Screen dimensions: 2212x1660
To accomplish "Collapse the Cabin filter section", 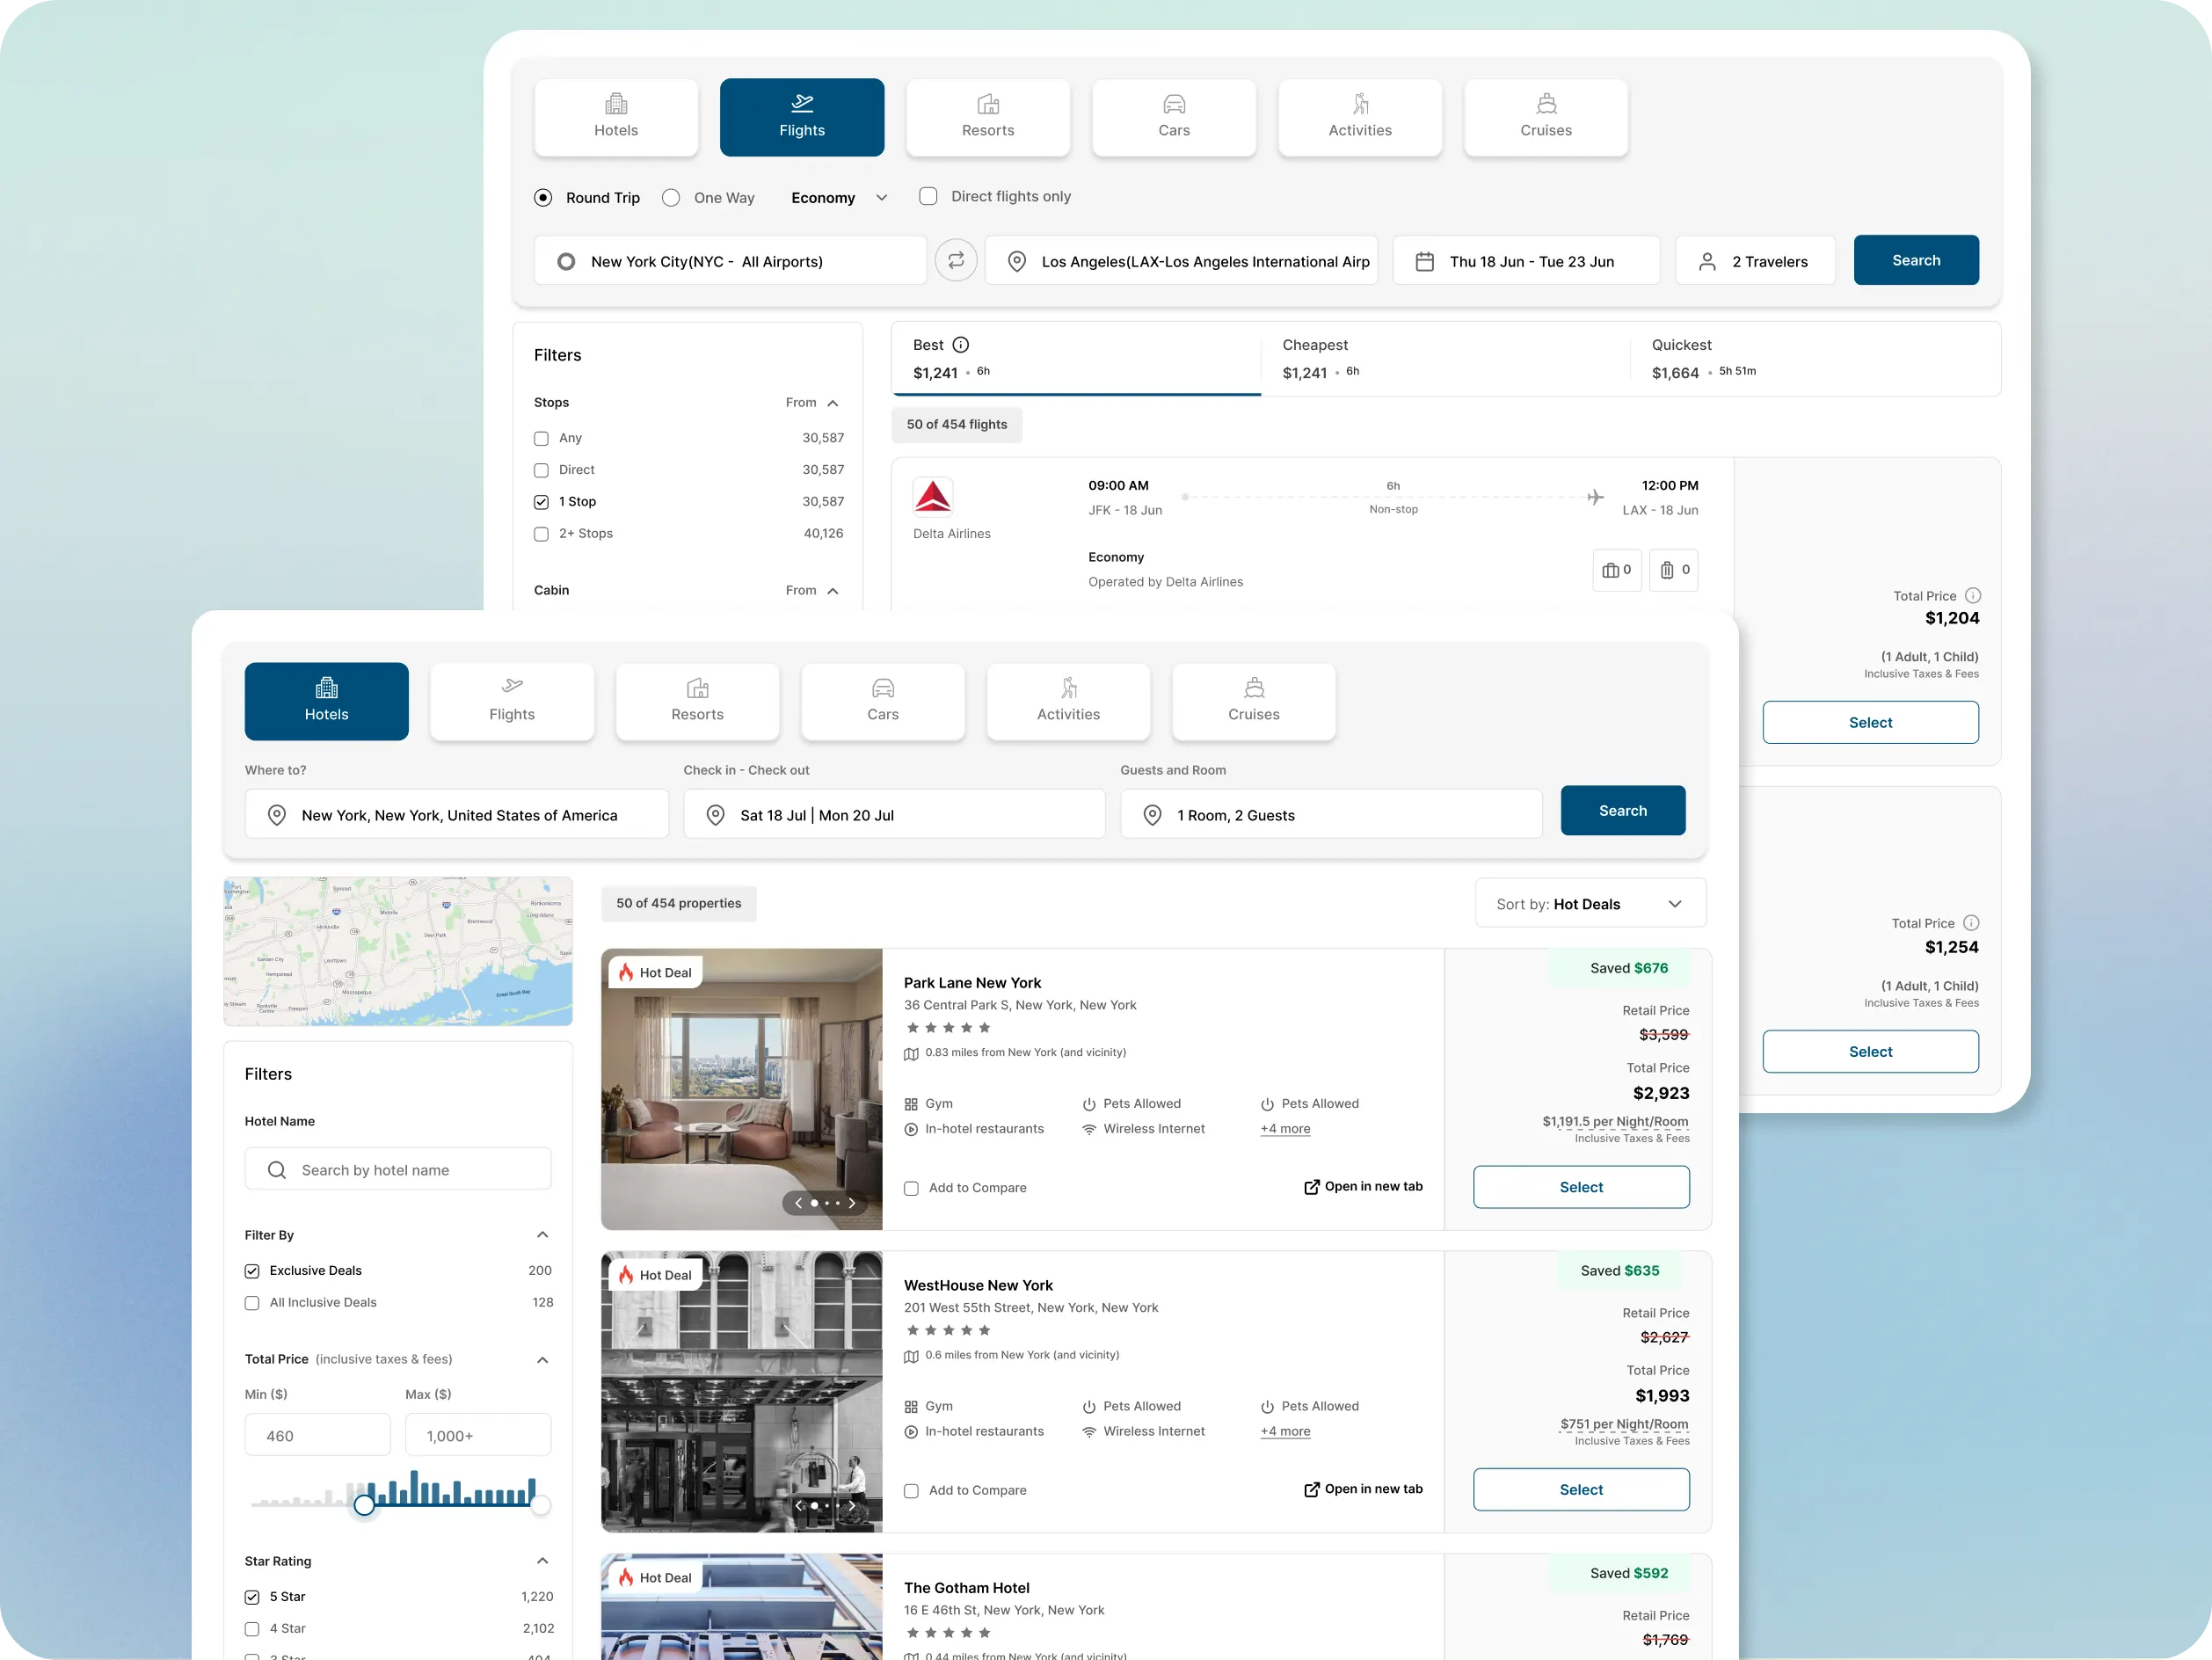I will pyautogui.click(x=833, y=591).
